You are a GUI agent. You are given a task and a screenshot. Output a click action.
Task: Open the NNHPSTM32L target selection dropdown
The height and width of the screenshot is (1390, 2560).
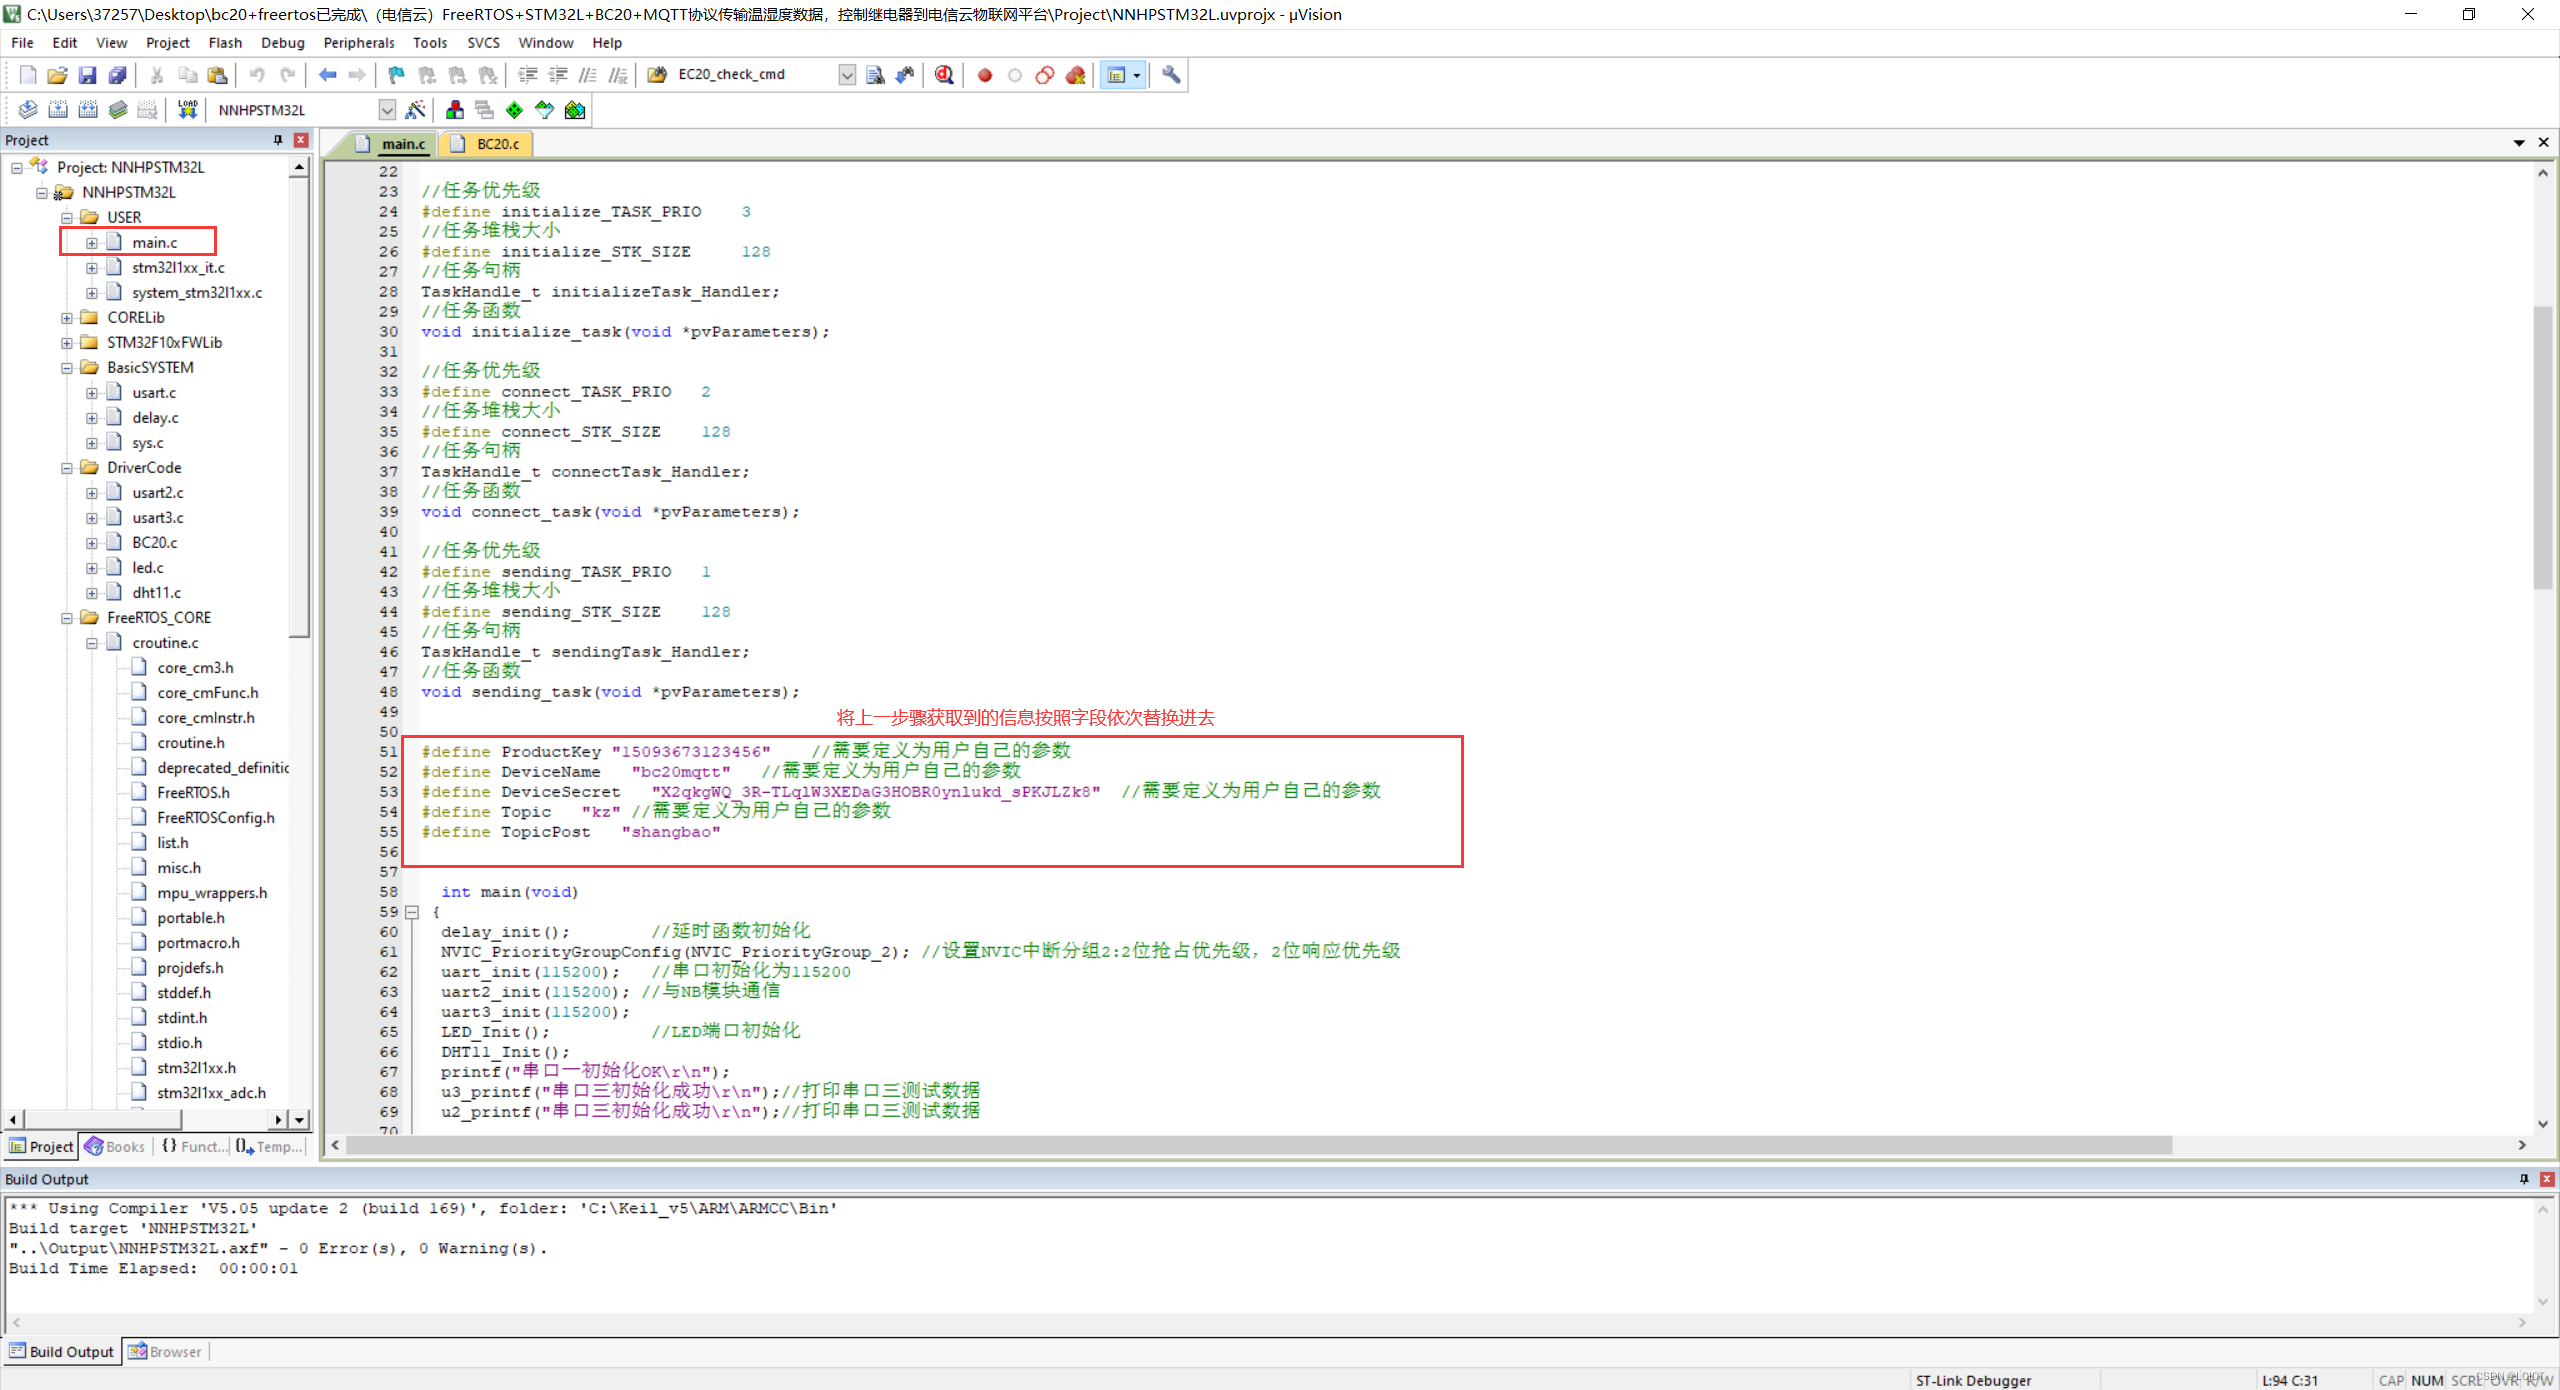(x=387, y=110)
